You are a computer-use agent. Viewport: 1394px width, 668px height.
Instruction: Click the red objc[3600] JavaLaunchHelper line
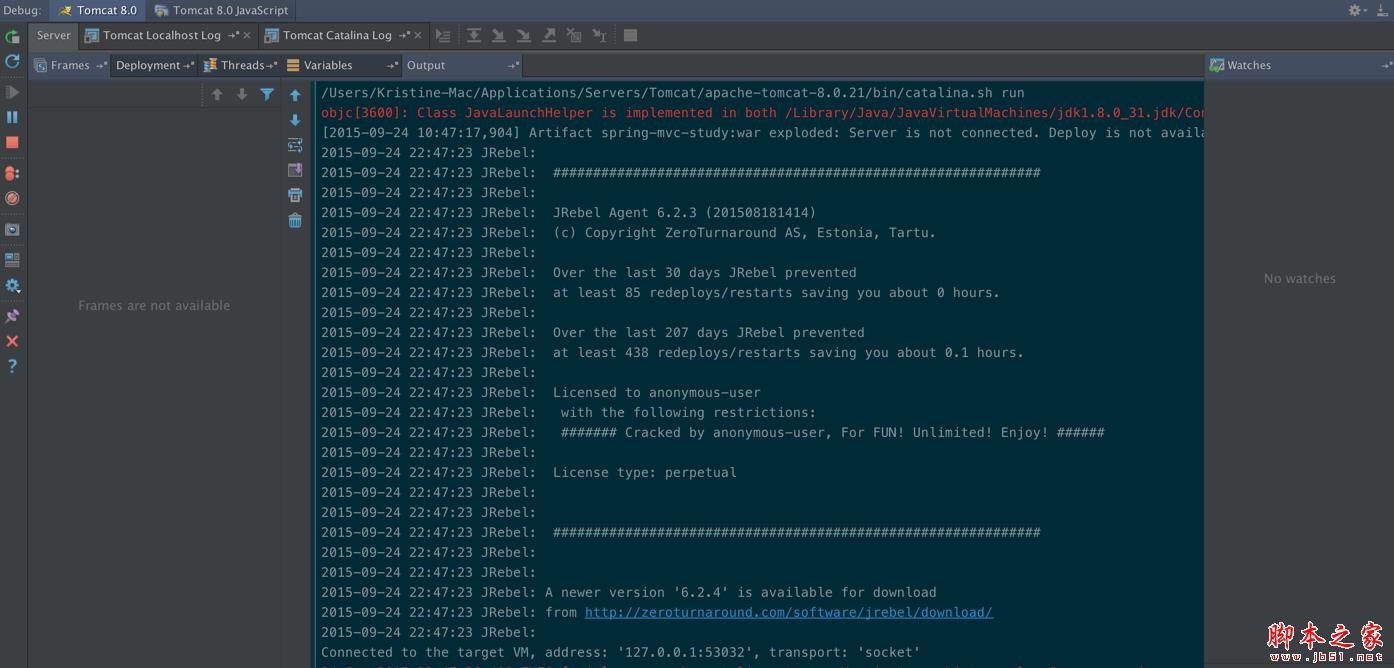(762, 112)
